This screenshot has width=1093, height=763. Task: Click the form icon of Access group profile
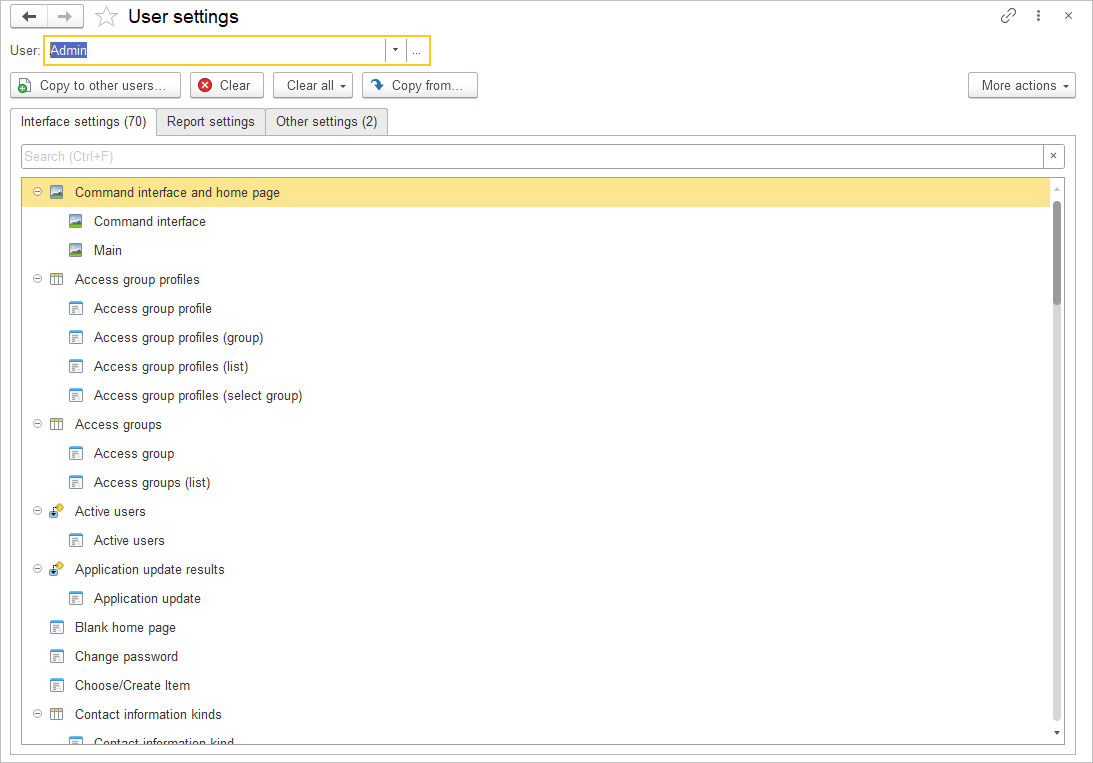76,309
